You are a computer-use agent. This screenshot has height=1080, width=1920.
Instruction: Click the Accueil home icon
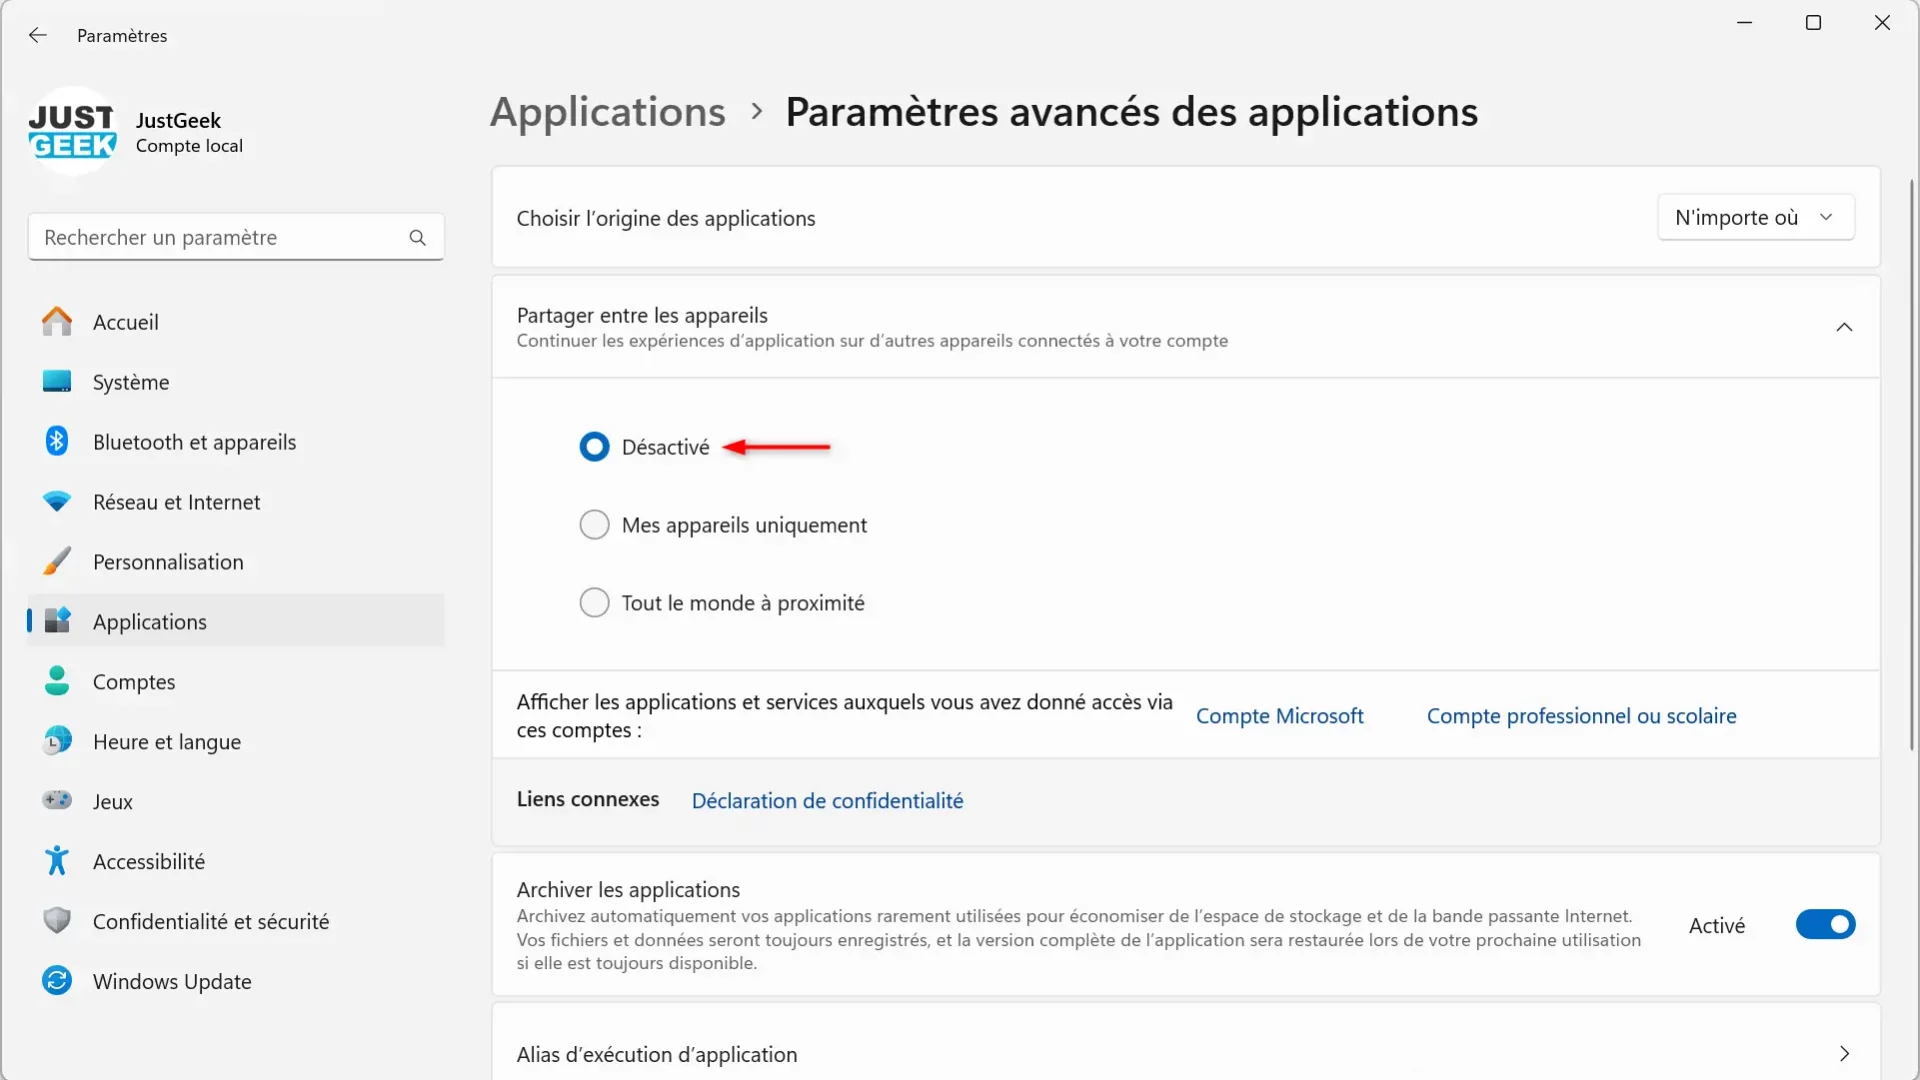57,321
